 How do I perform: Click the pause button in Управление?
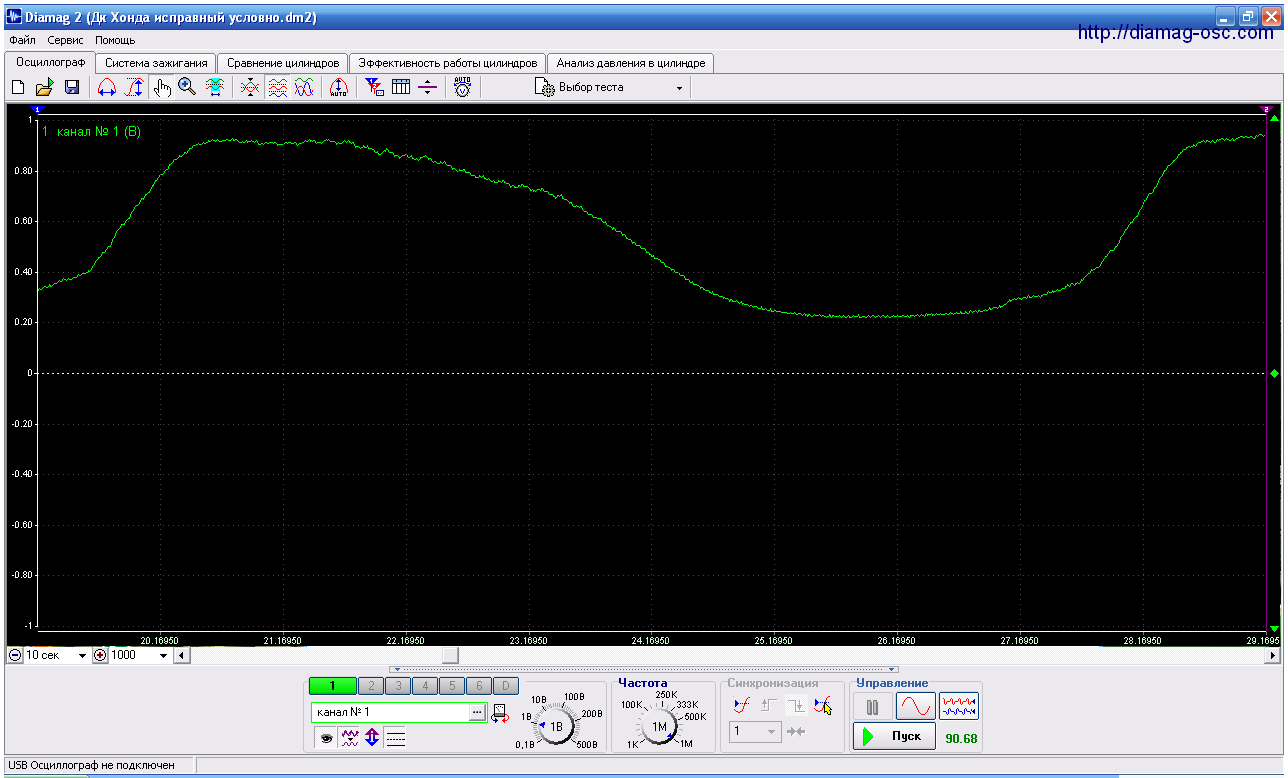pos(873,706)
